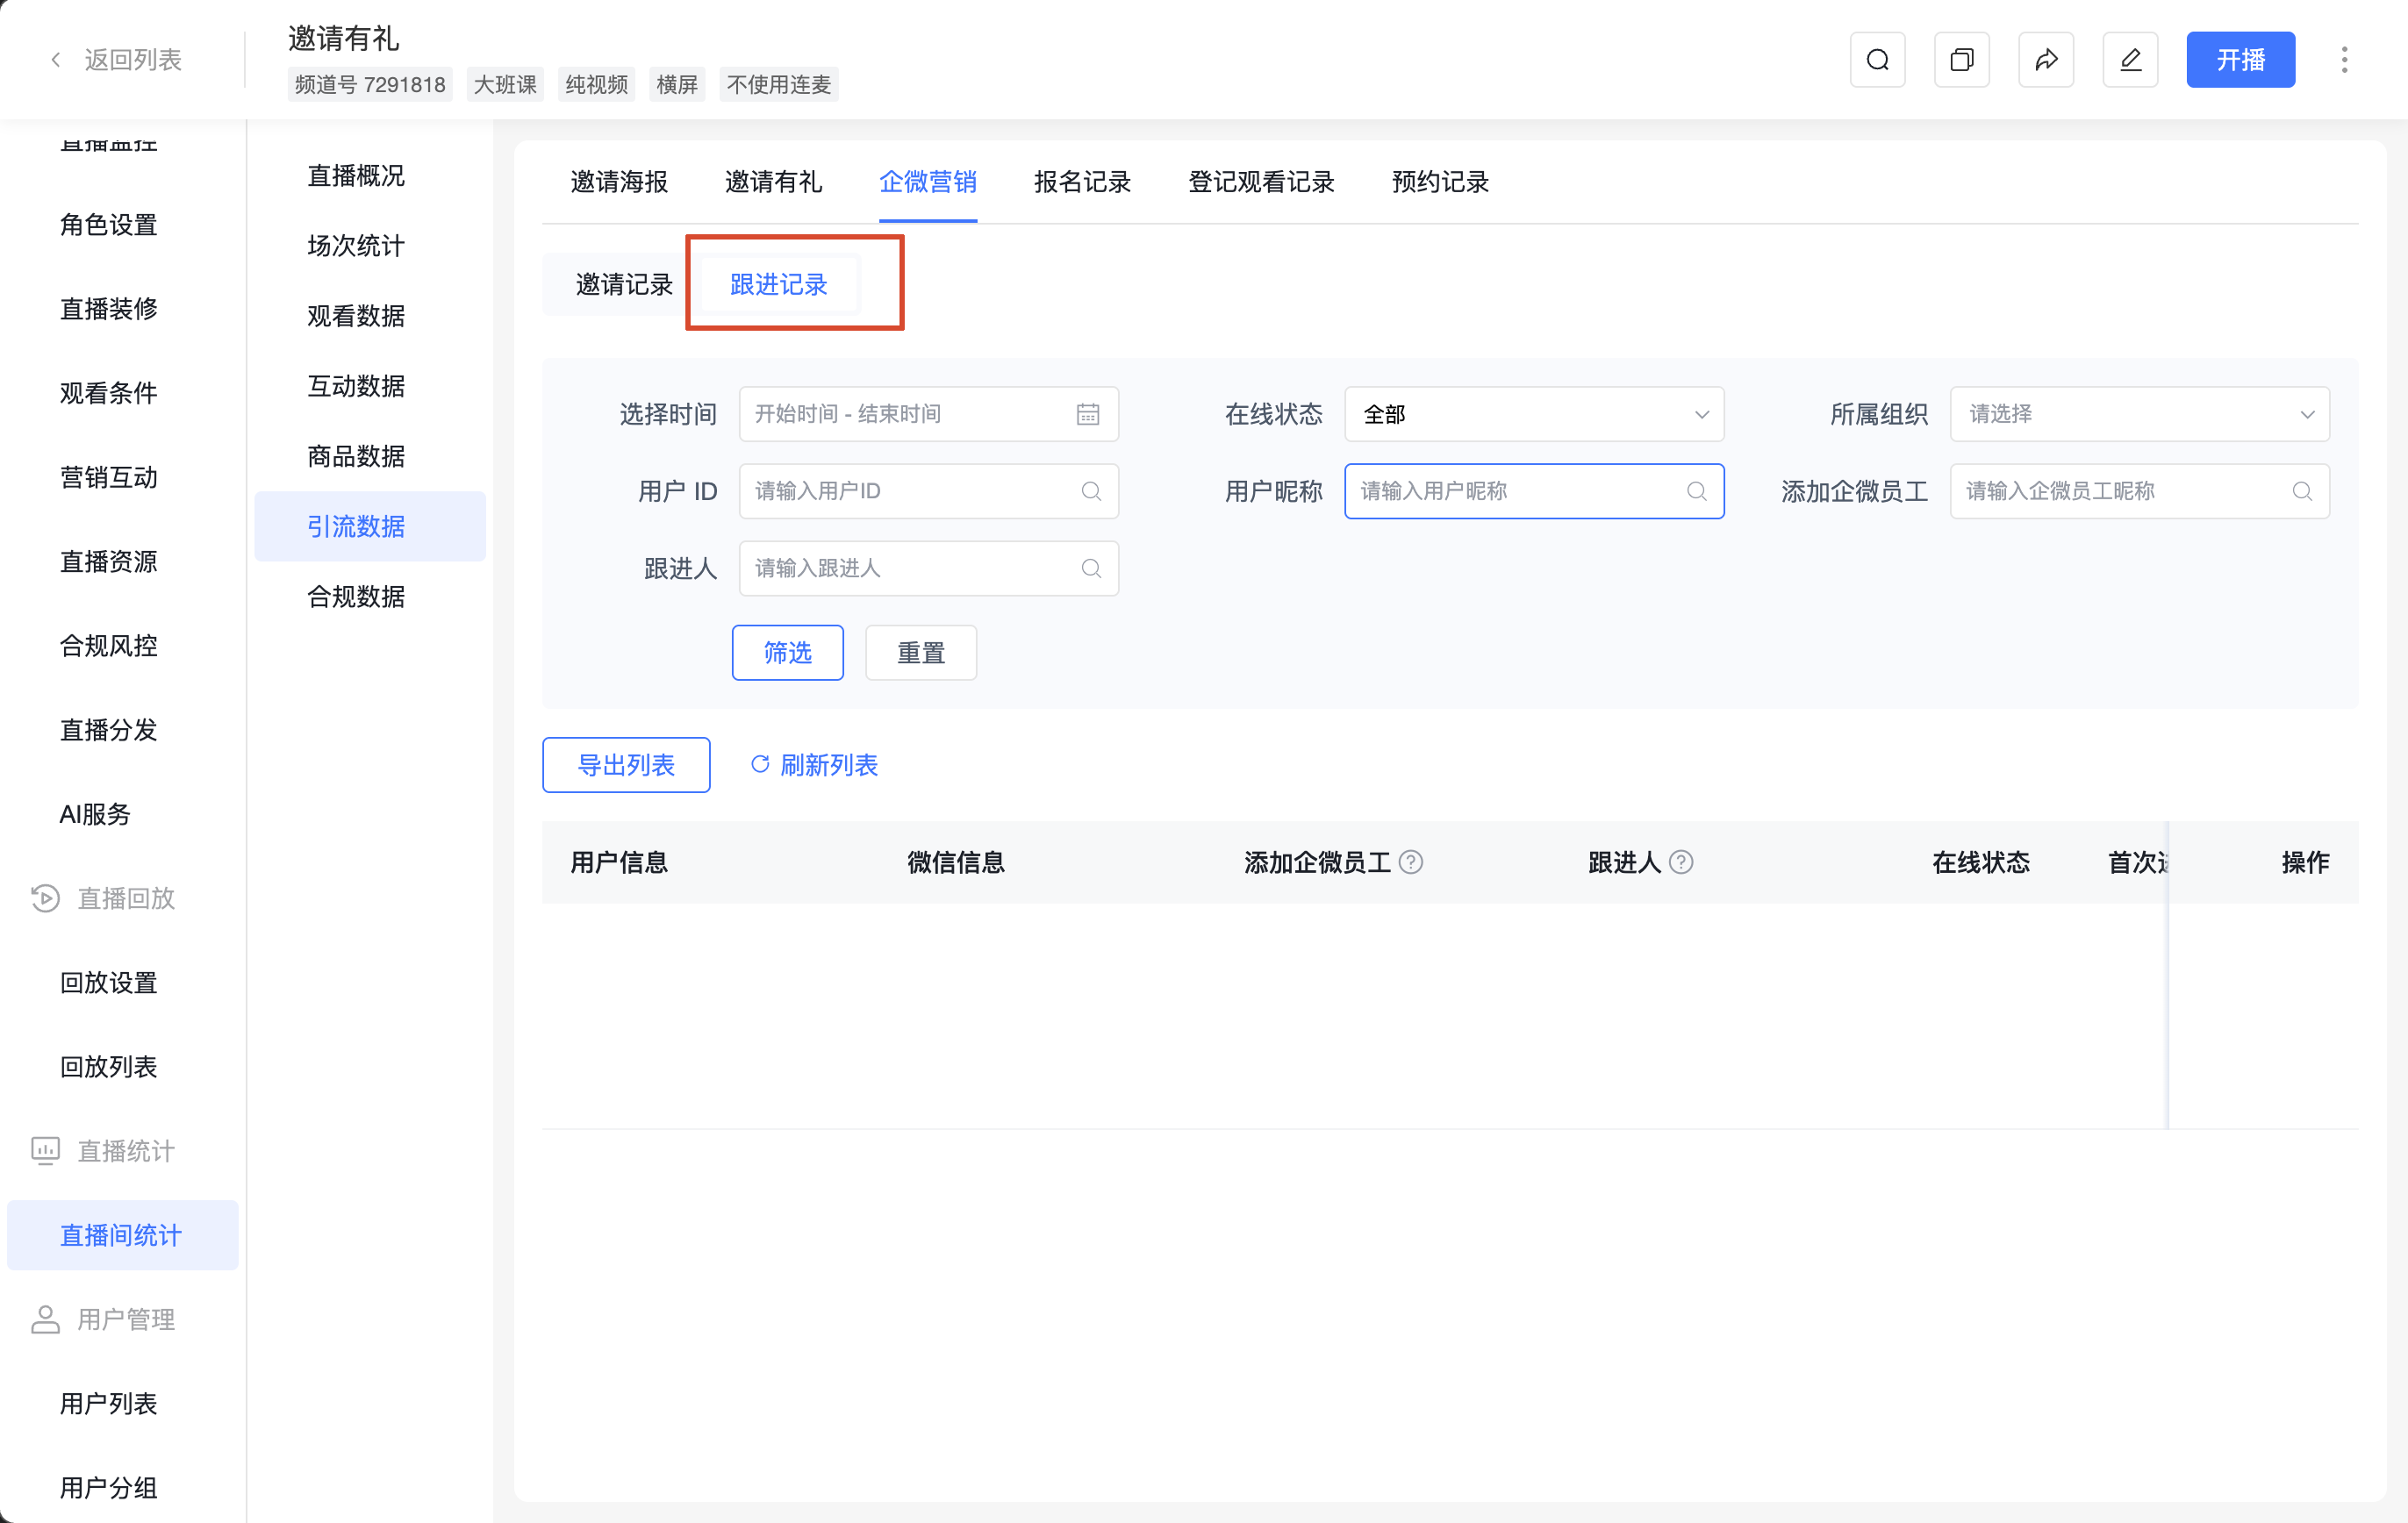Click the back chevron beside 返回列表
The width and height of the screenshot is (2408, 1523).
click(56, 60)
